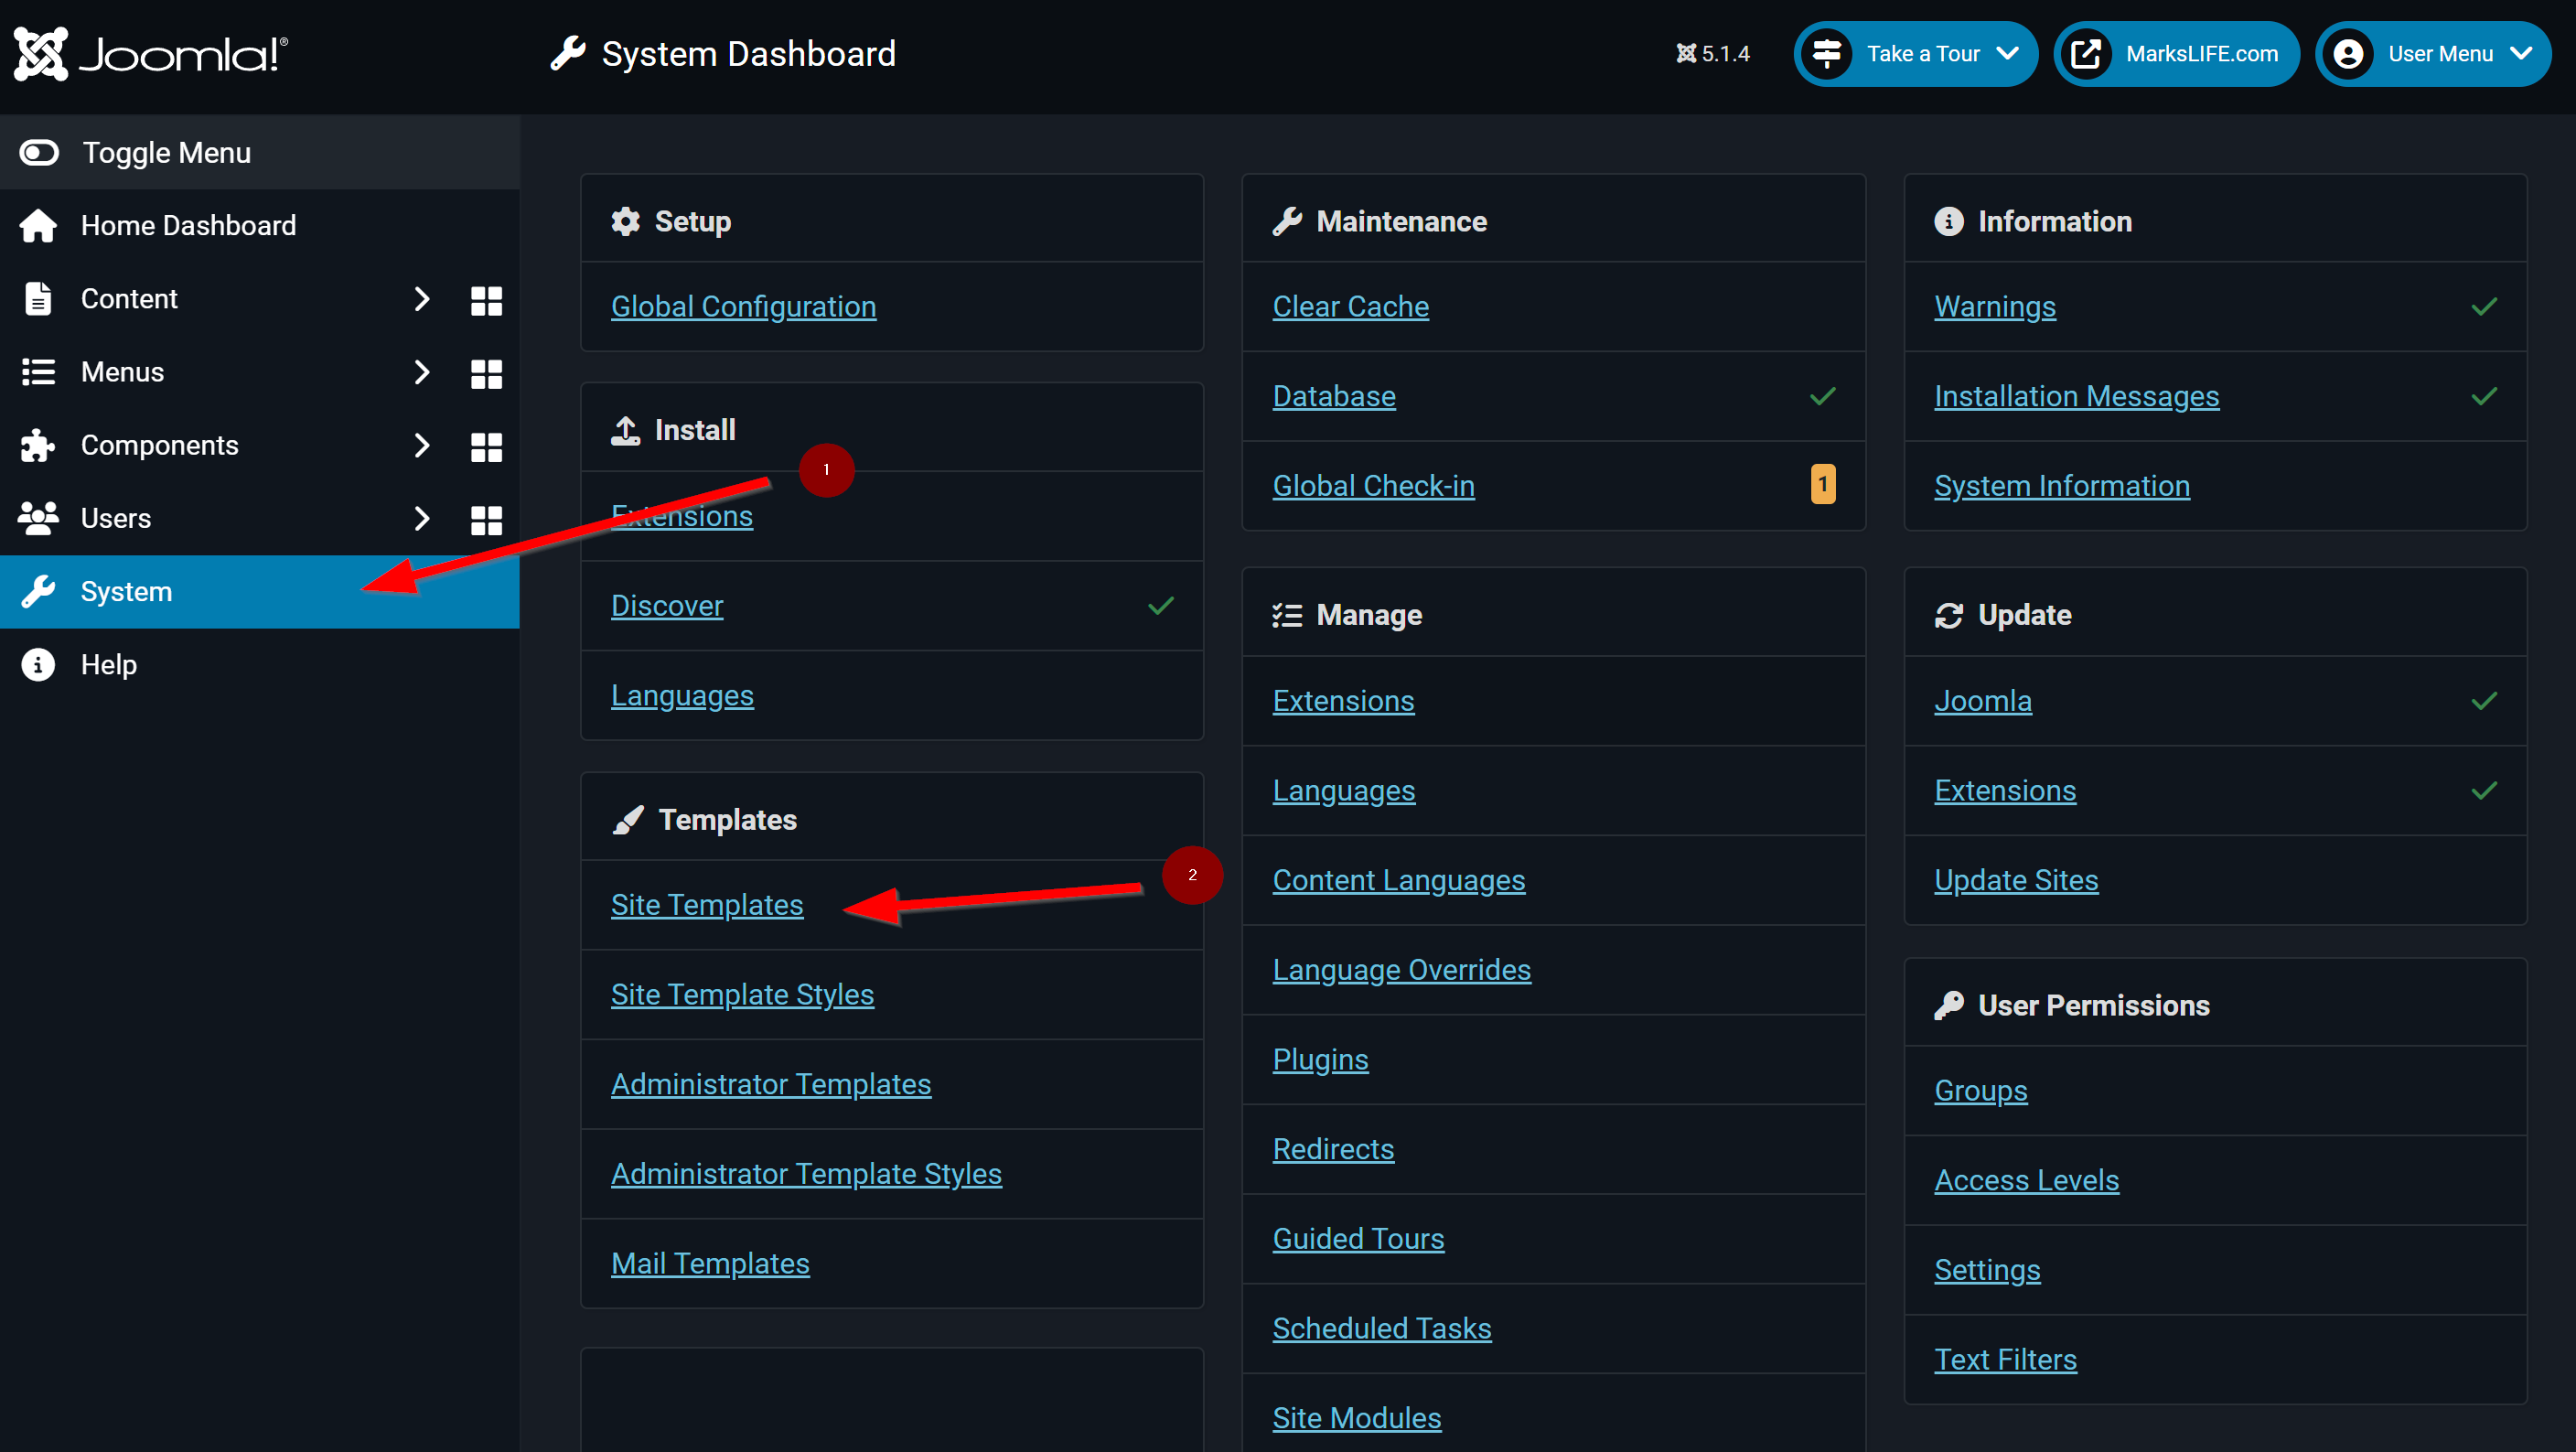Click the Global Check-in count badge
Screen dimensions: 2576x1452
coord(1822,484)
